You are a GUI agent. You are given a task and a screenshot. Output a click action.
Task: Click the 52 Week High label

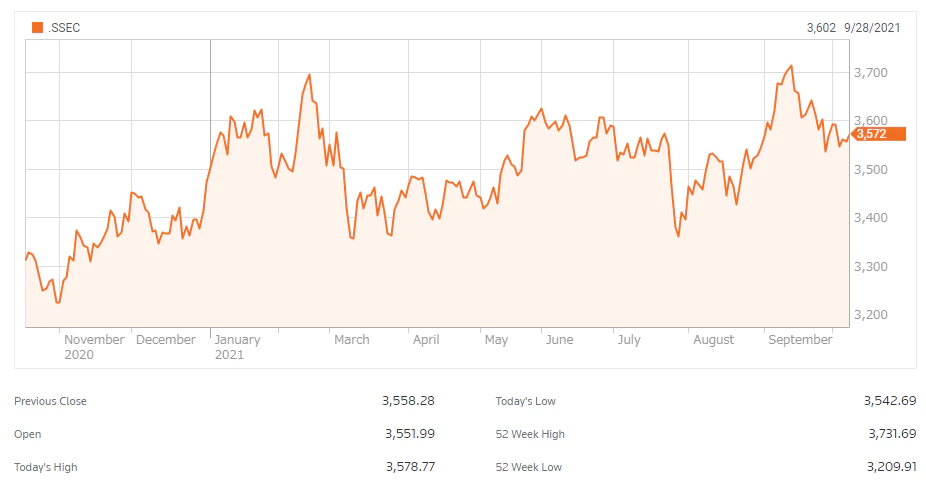coord(530,434)
